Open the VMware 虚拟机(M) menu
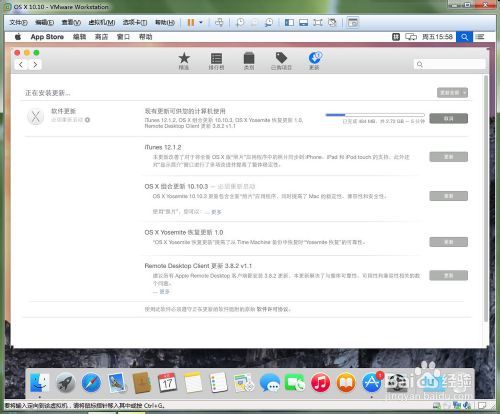The image size is (500, 414). [102, 22]
